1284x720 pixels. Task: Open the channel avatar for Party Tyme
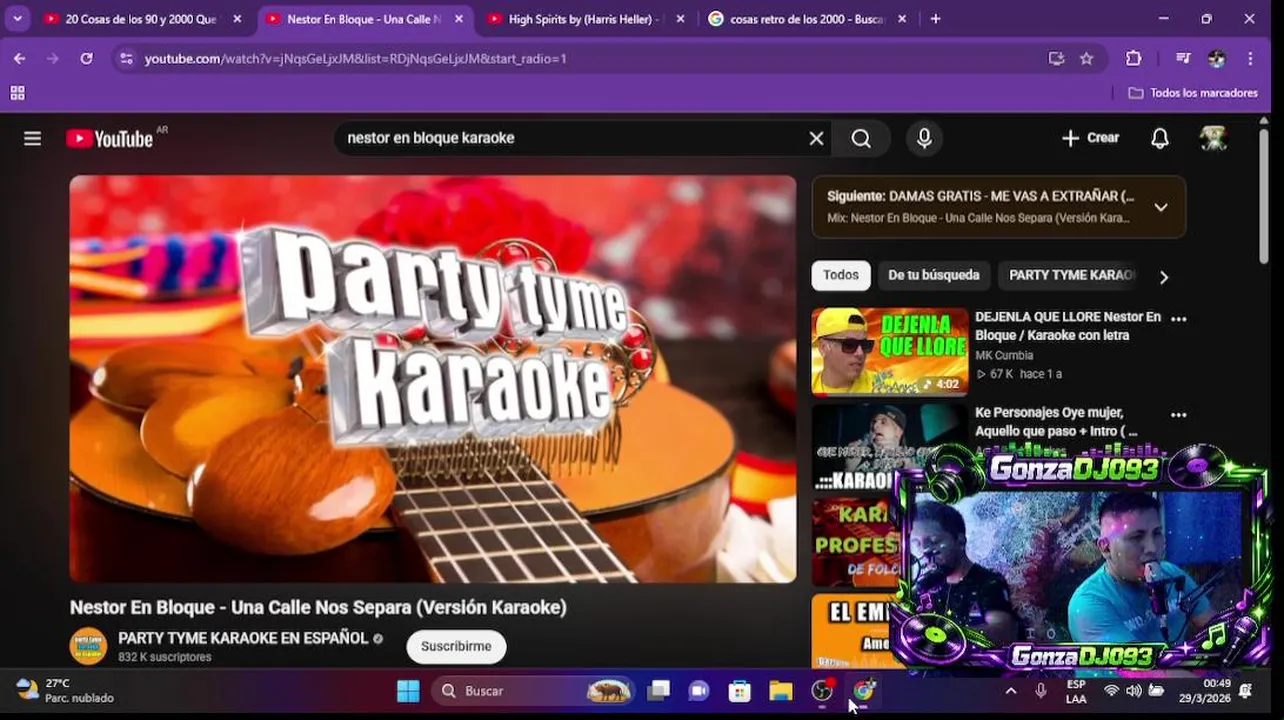88,646
